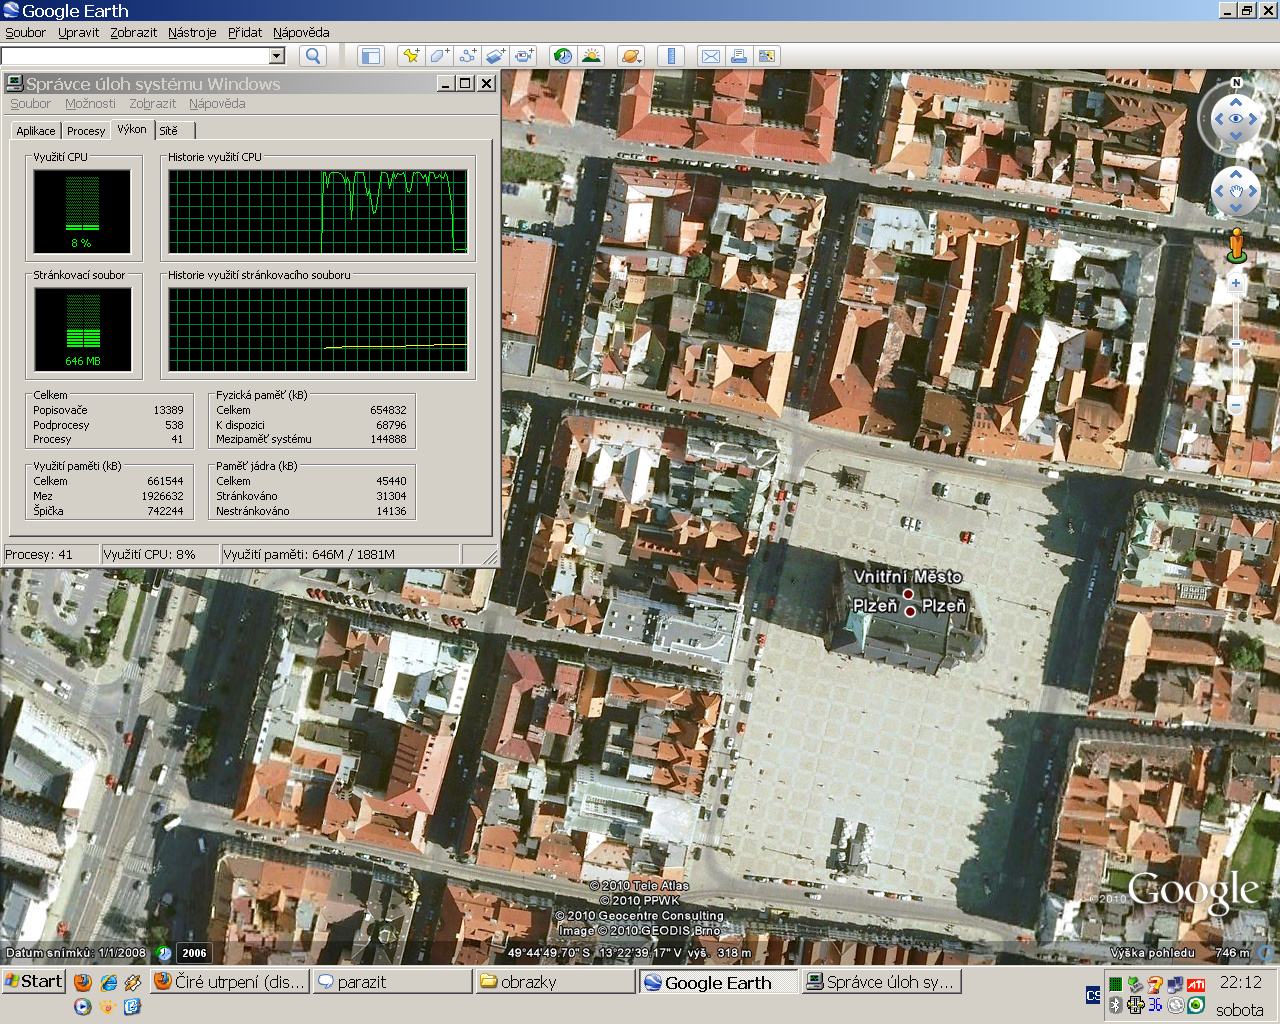Click 'Využití paměti: 646M / 1881M' status text
This screenshot has height=1024, width=1280.
tap(309, 554)
